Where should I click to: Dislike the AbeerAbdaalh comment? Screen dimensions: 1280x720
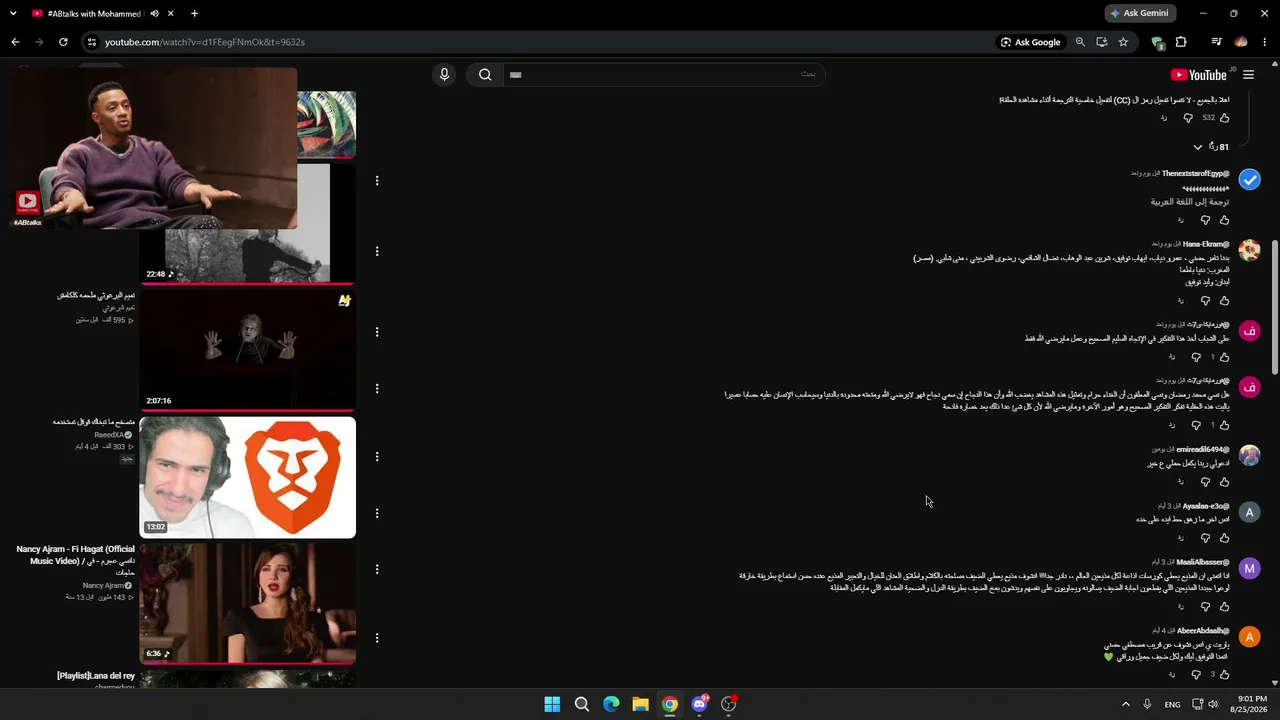pyautogui.click(x=1196, y=675)
